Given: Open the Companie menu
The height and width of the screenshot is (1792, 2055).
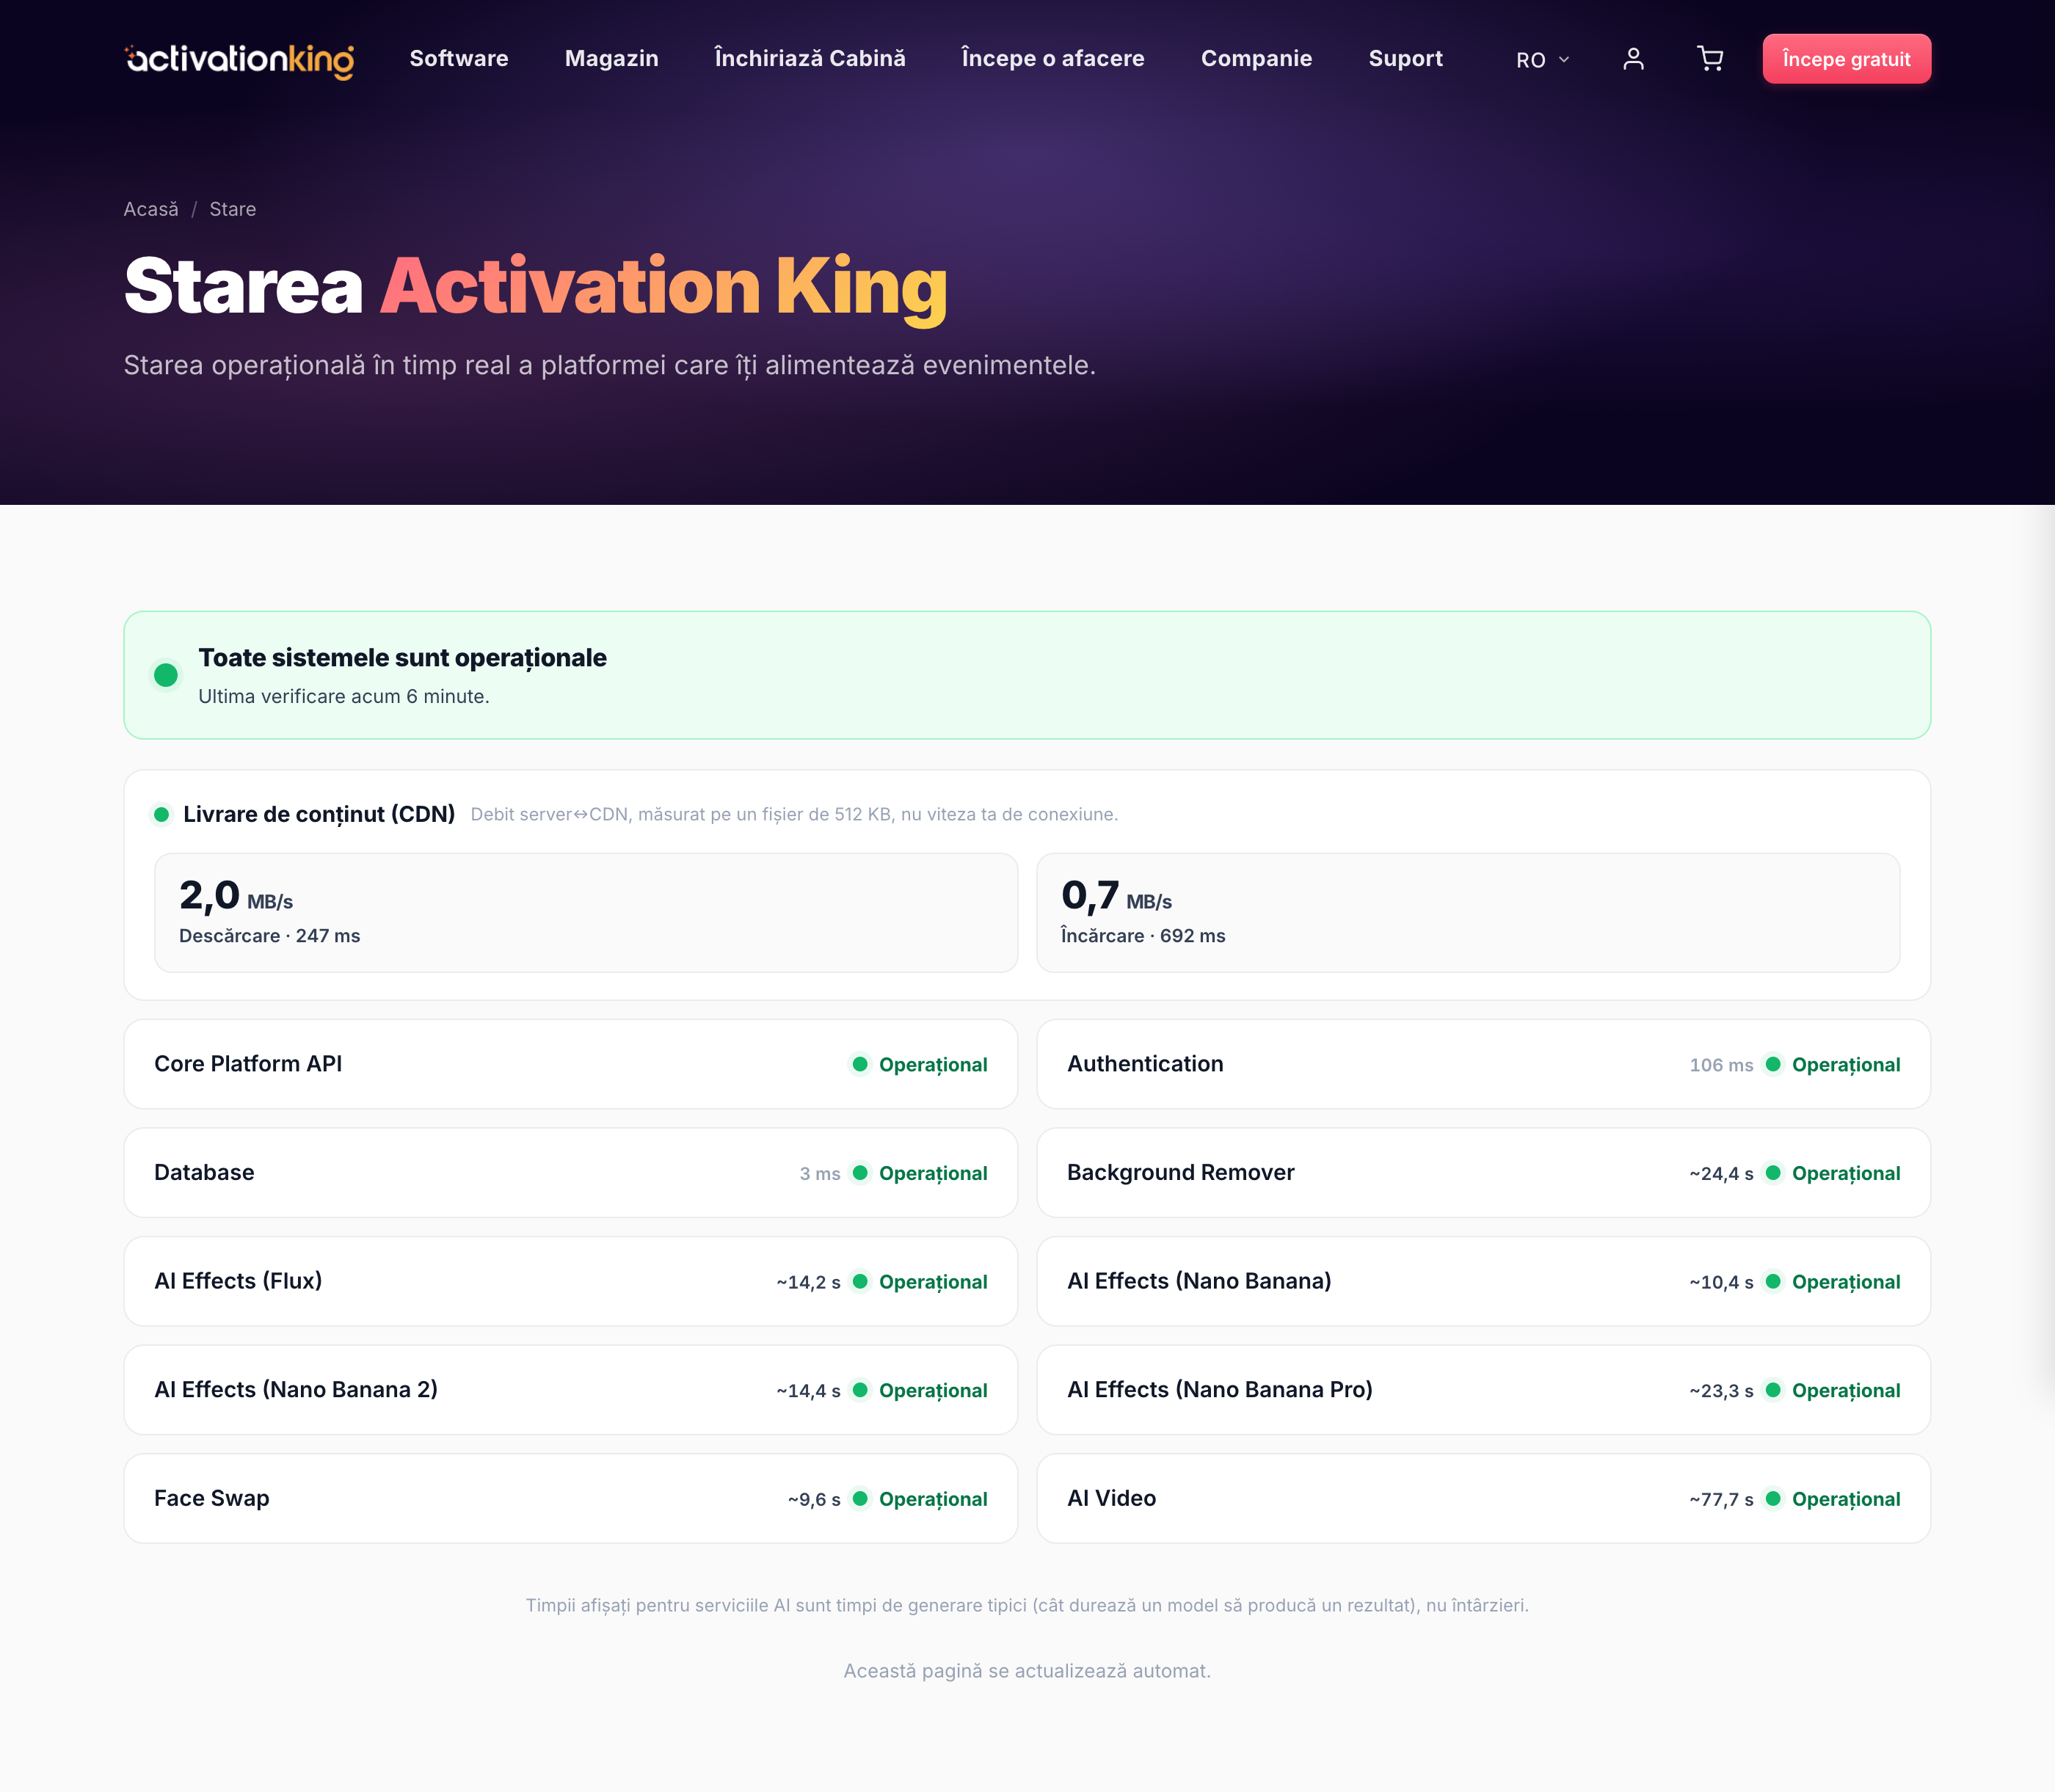Looking at the screenshot, I should pos(1256,58).
